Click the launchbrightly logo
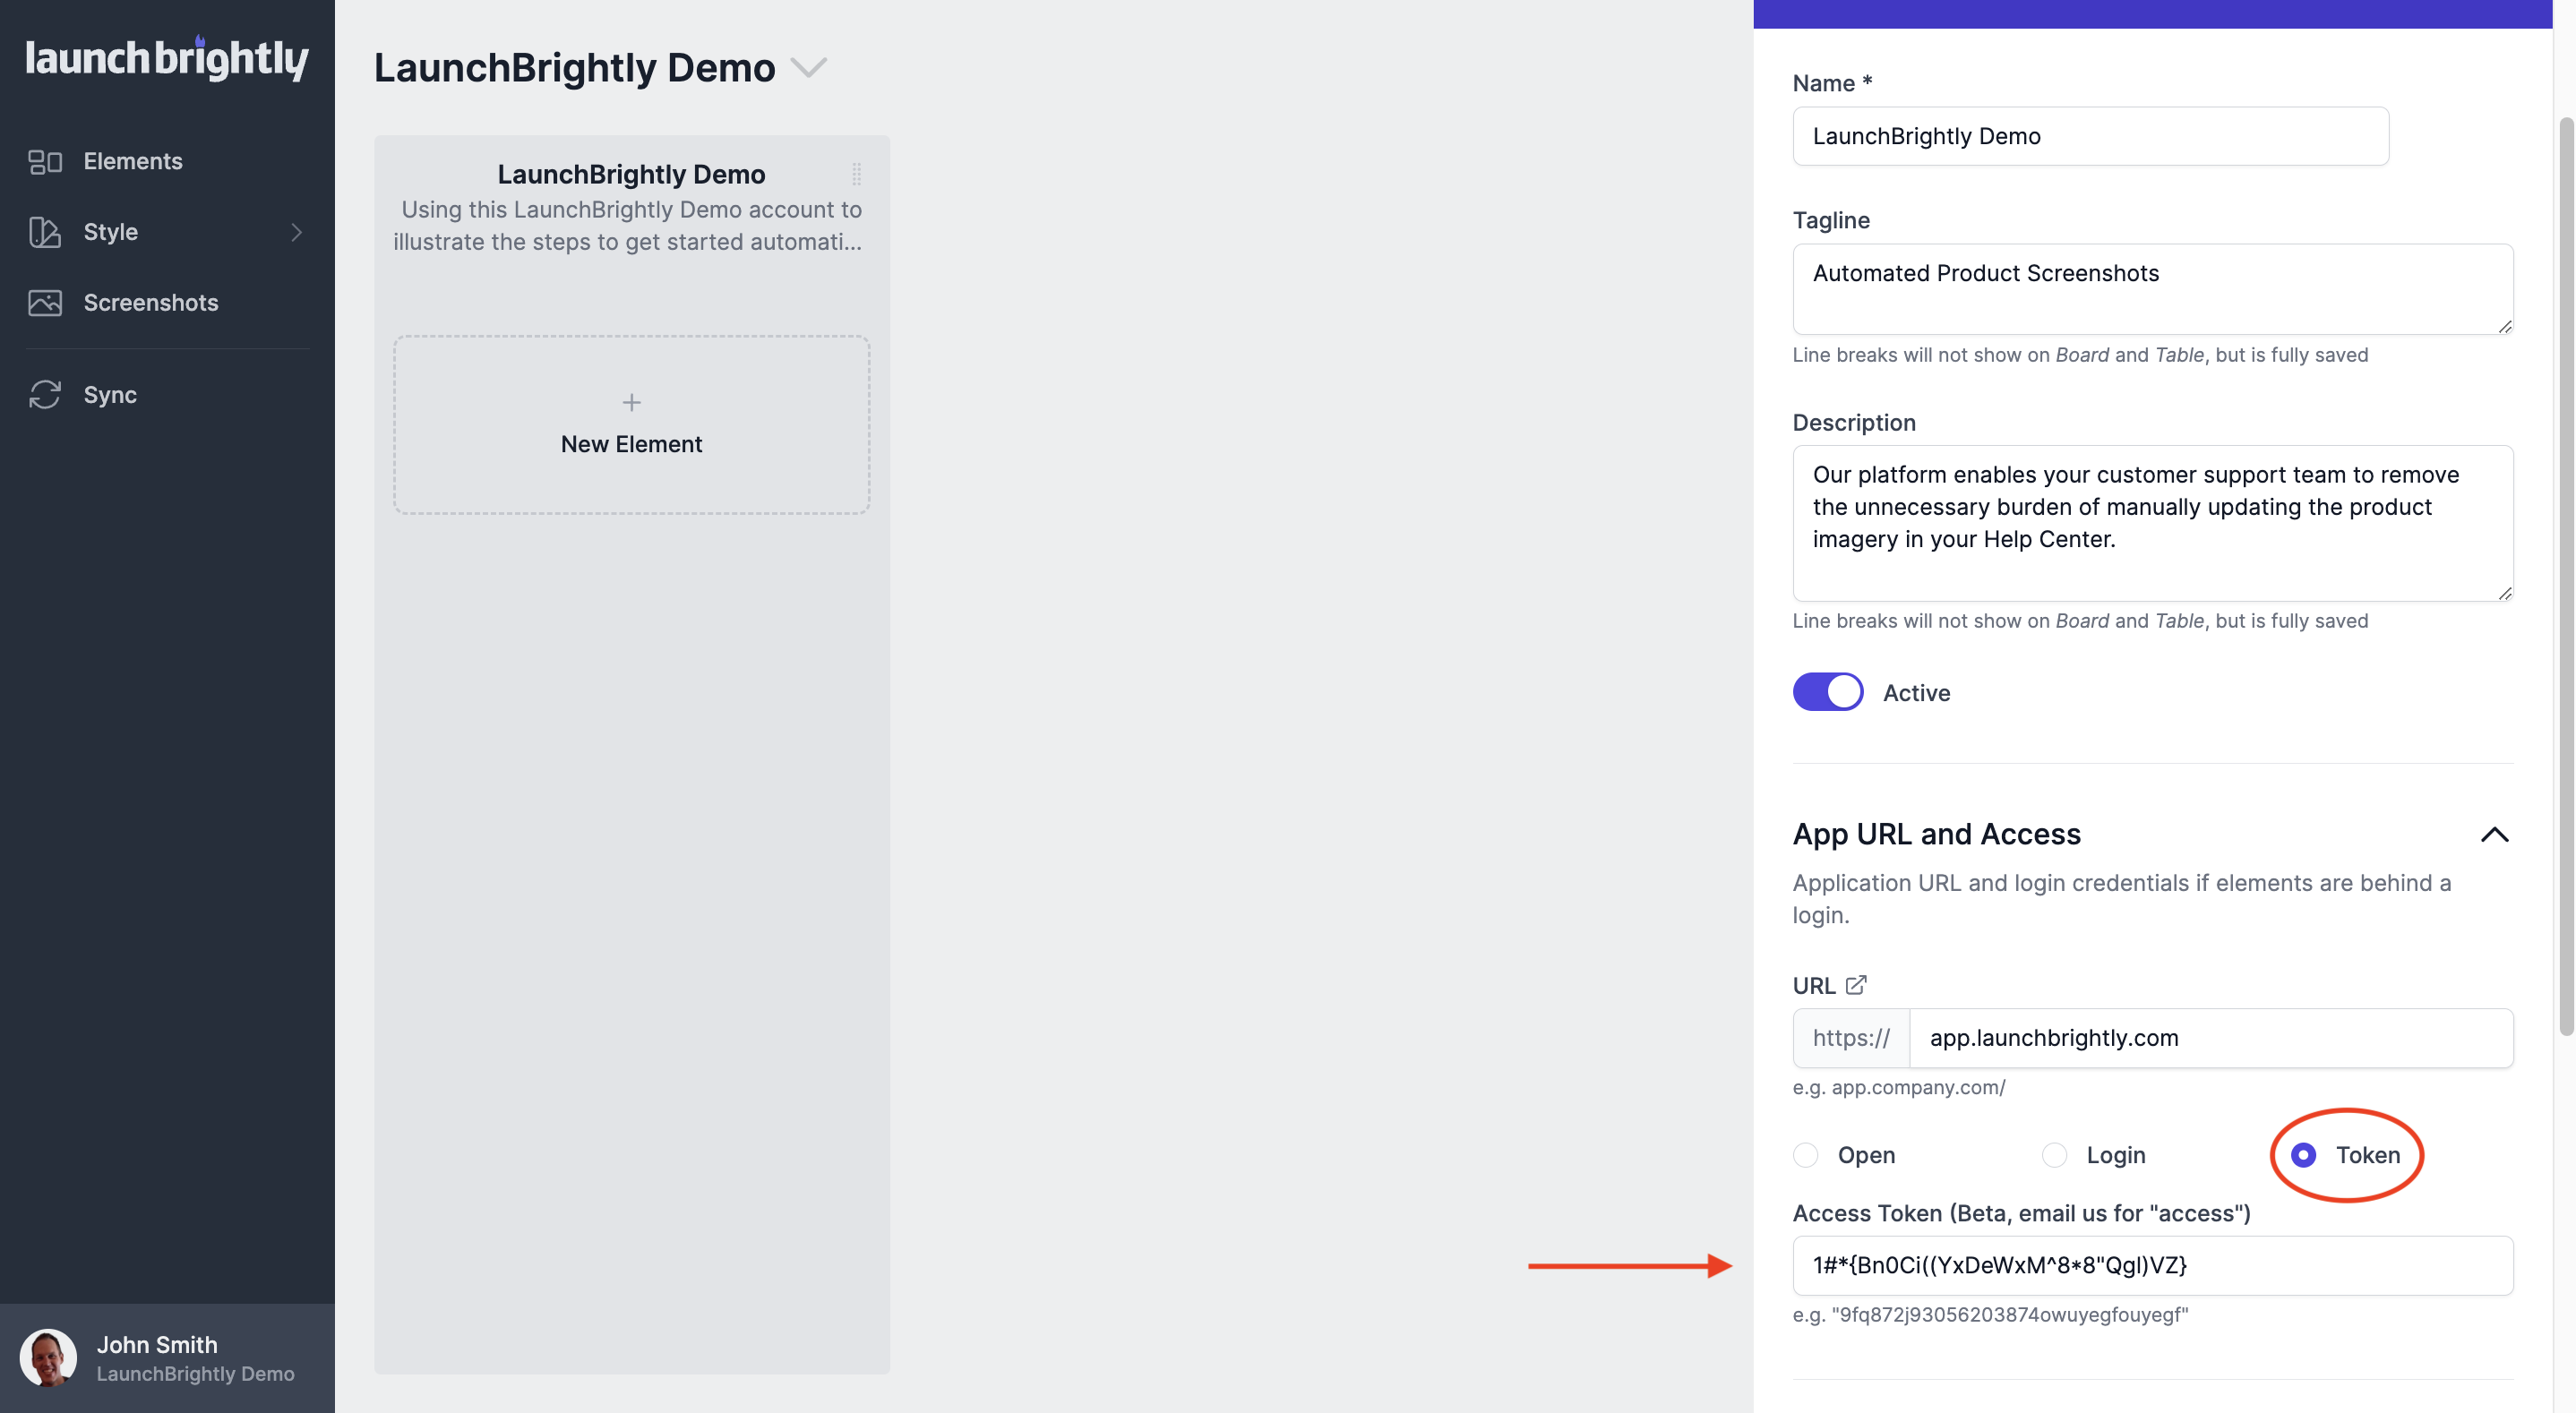 click(x=166, y=58)
